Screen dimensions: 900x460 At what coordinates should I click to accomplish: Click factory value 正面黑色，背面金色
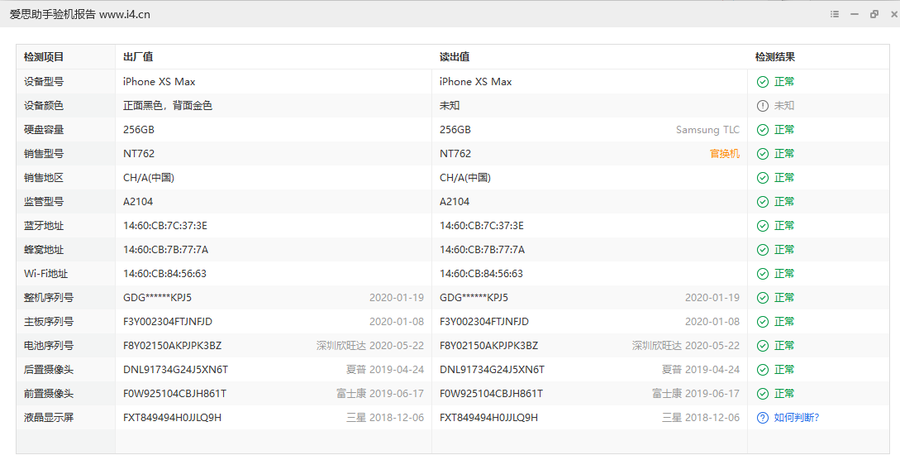click(168, 106)
